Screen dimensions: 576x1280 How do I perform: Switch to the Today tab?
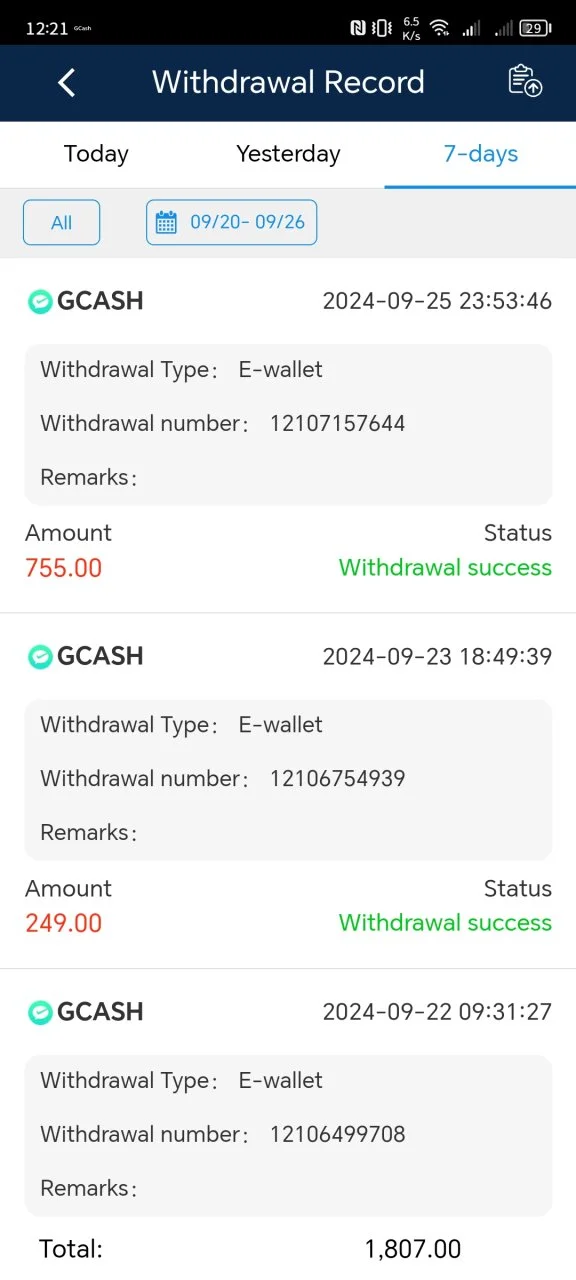pyautogui.click(x=96, y=154)
